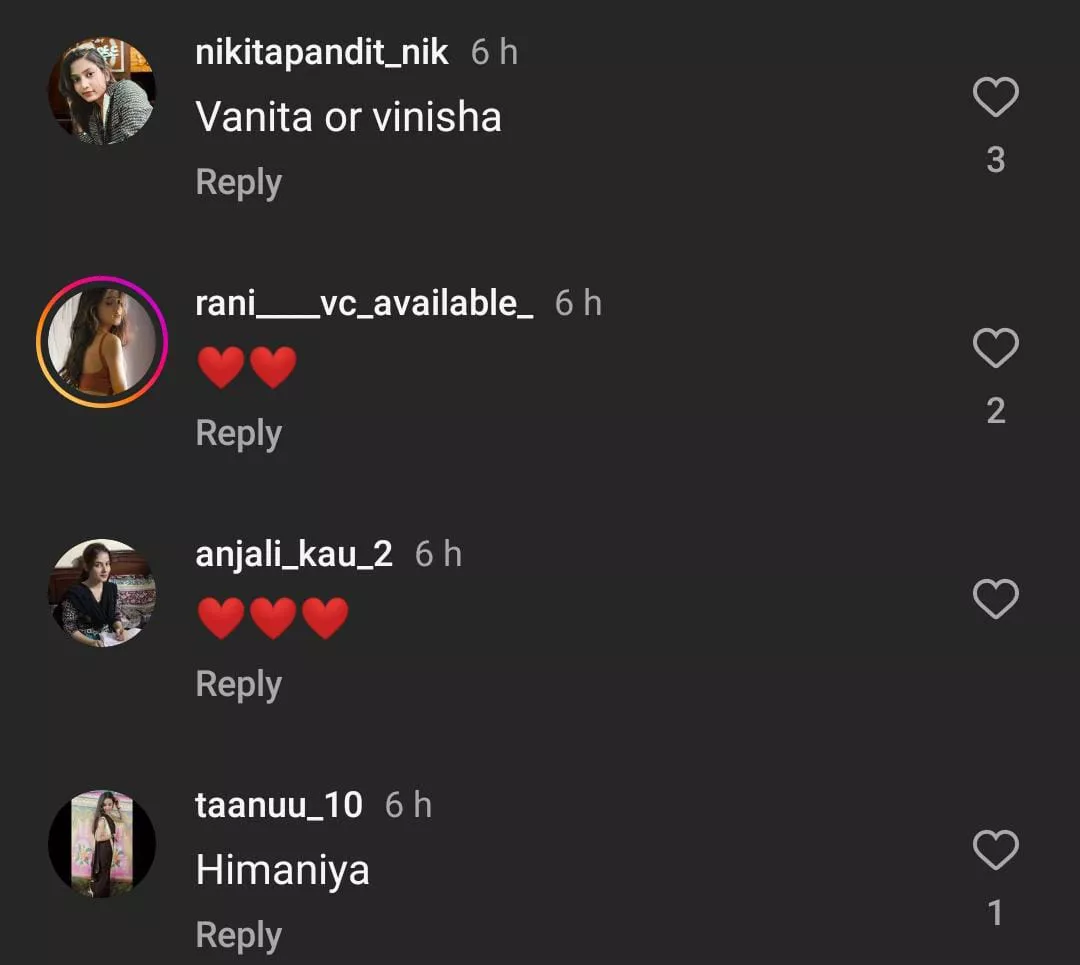The image size is (1080, 965).
Task: View the 3 likes count on nikitapandit_nik's comment
Action: tap(995, 160)
